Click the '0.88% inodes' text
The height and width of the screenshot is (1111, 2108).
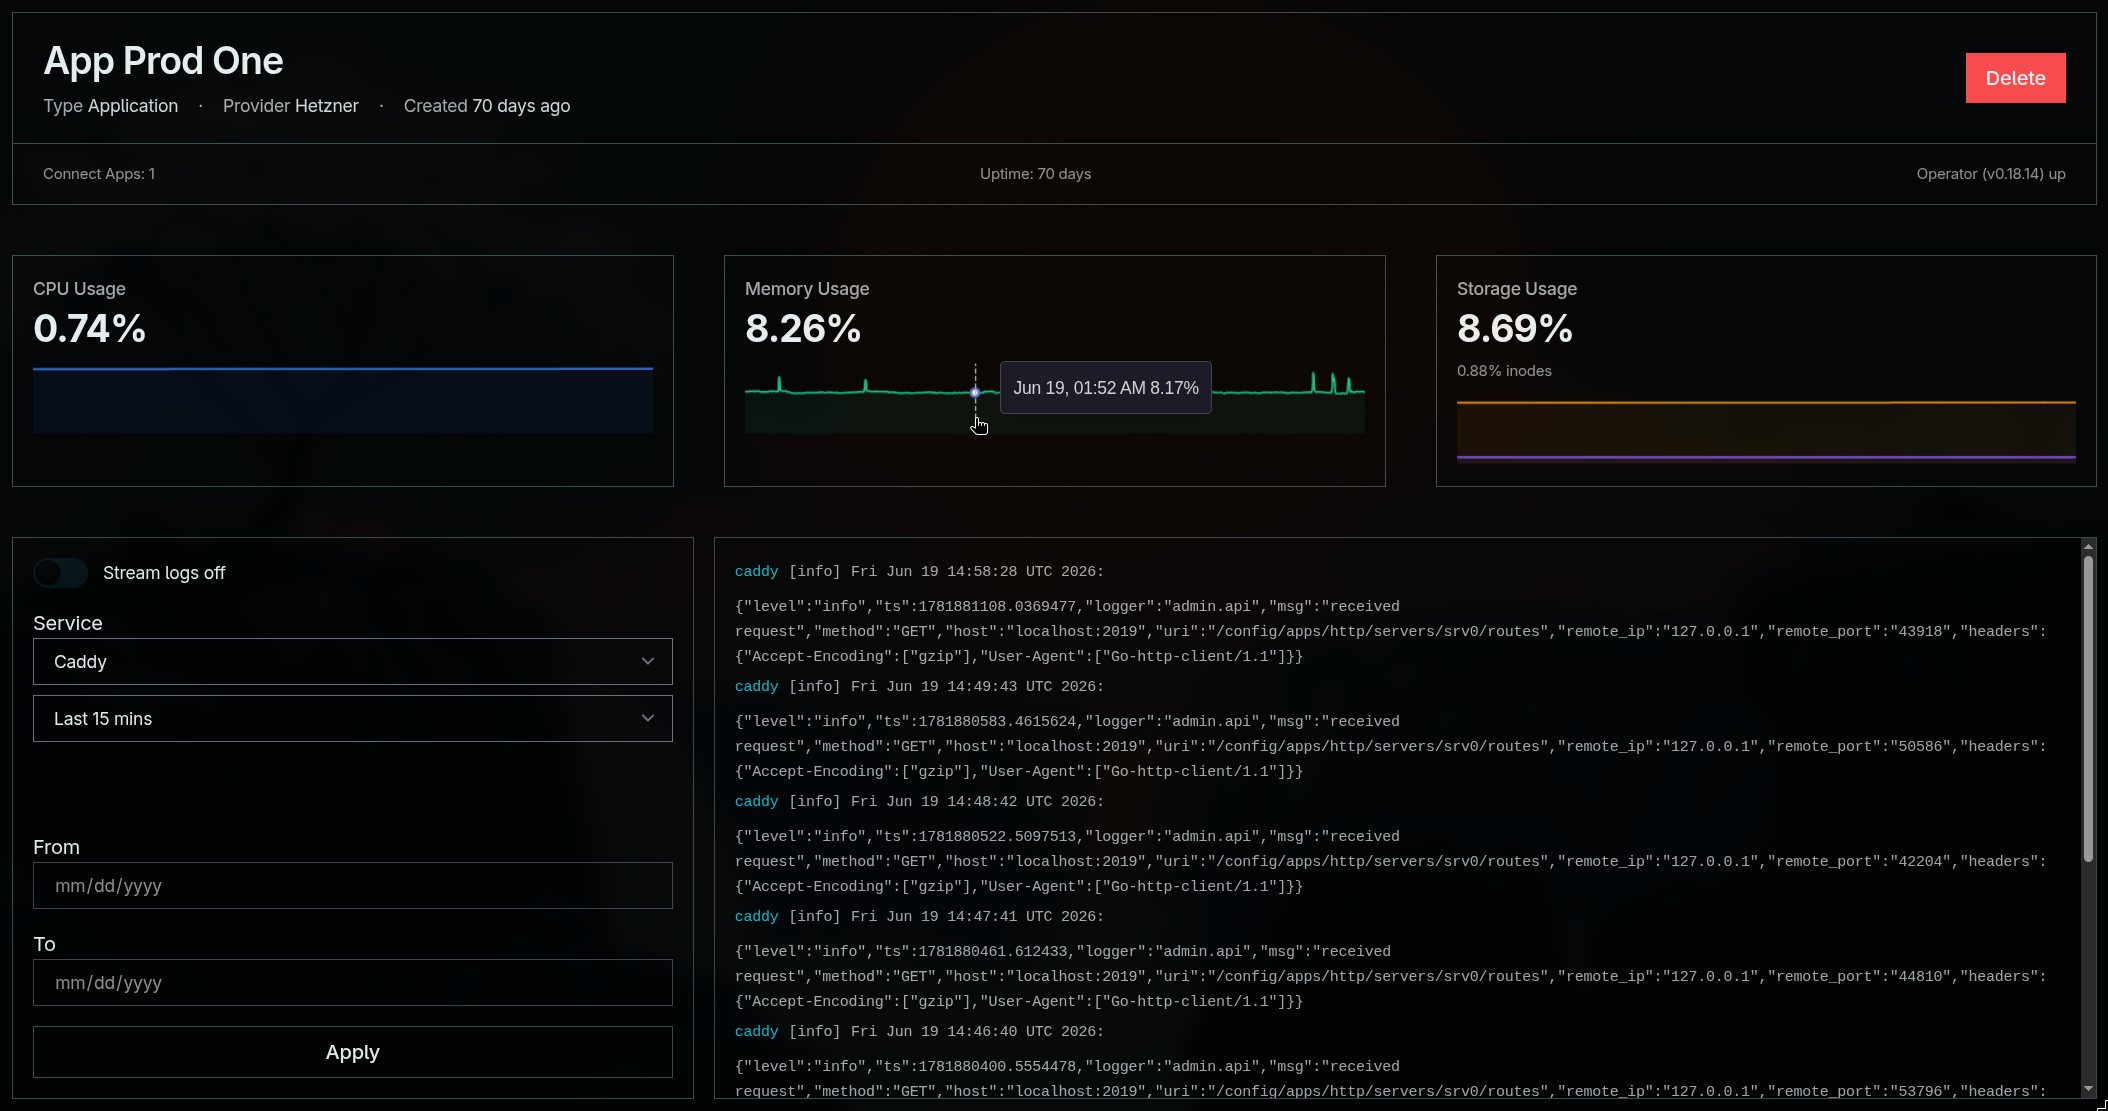tap(1504, 371)
